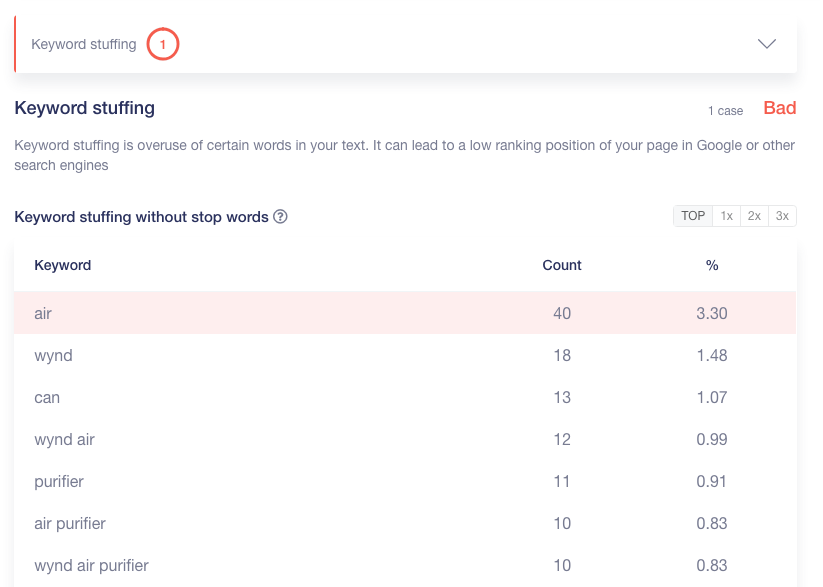Switch to the 2x keyword tab
823x587 pixels.
click(x=754, y=216)
